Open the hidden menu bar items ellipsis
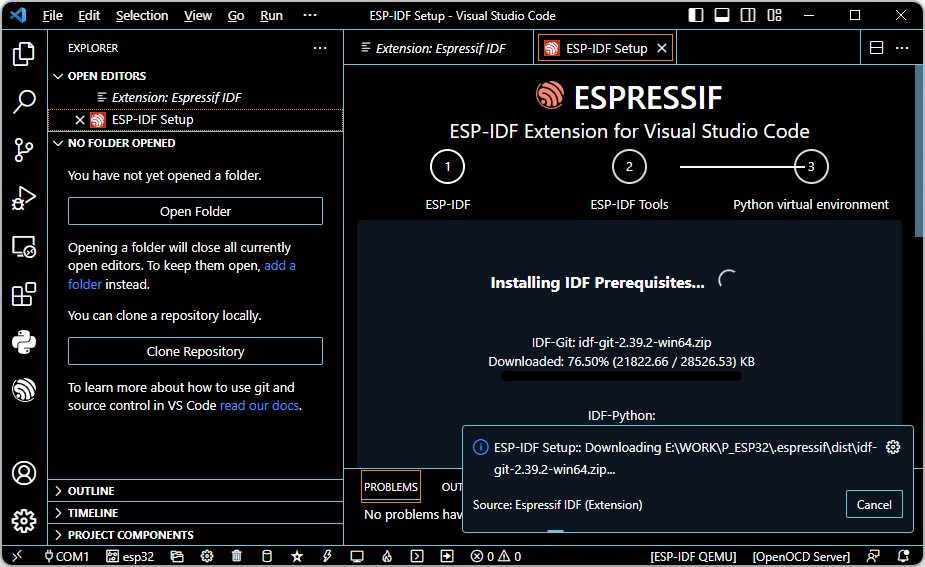This screenshot has height=567, width=925. coord(310,15)
